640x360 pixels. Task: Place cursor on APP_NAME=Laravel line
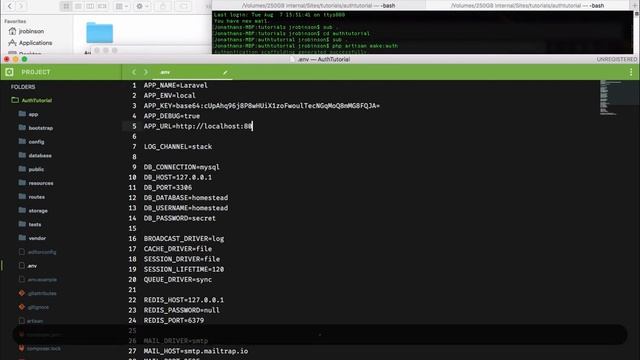pos(176,85)
